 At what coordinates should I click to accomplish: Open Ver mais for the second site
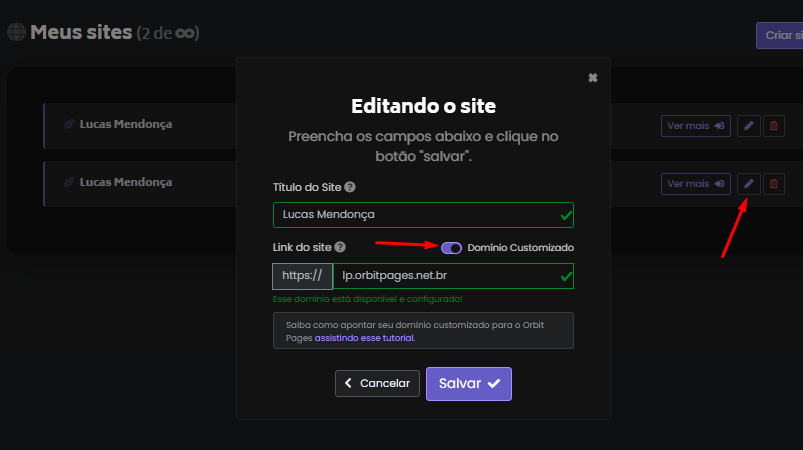coord(695,184)
